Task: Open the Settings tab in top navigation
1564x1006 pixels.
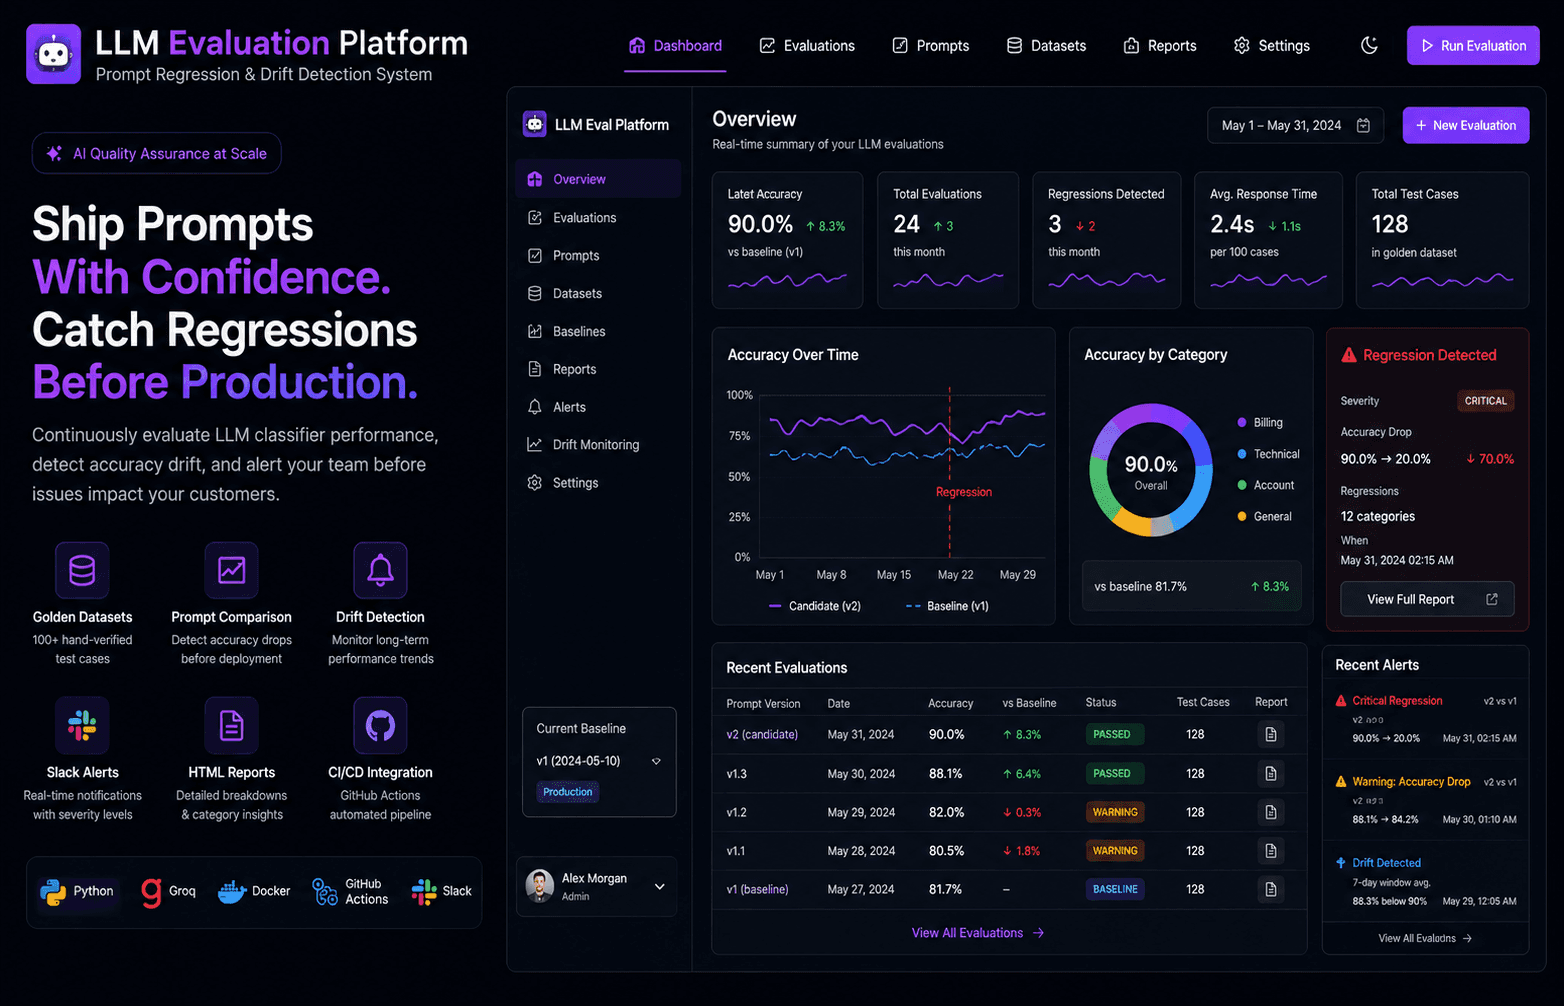Action: click(x=1271, y=46)
